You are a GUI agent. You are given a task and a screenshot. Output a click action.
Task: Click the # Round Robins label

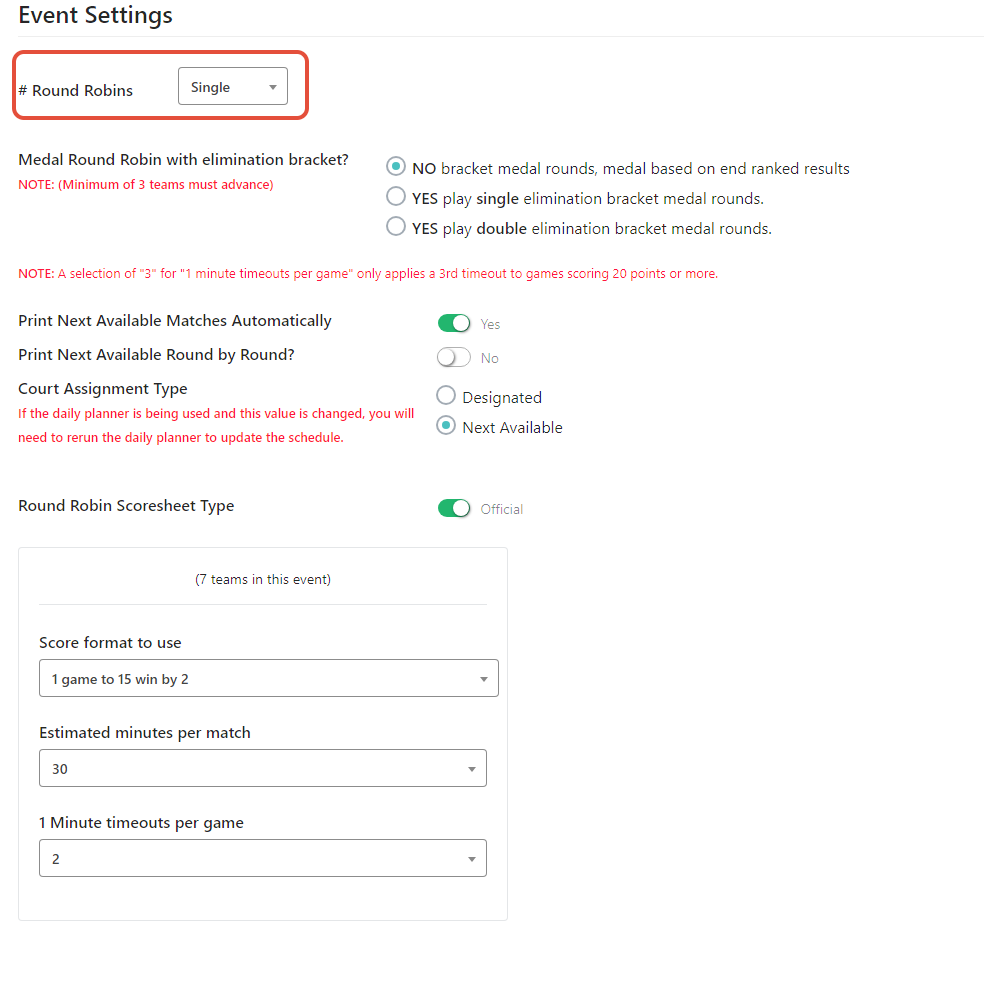point(76,90)
